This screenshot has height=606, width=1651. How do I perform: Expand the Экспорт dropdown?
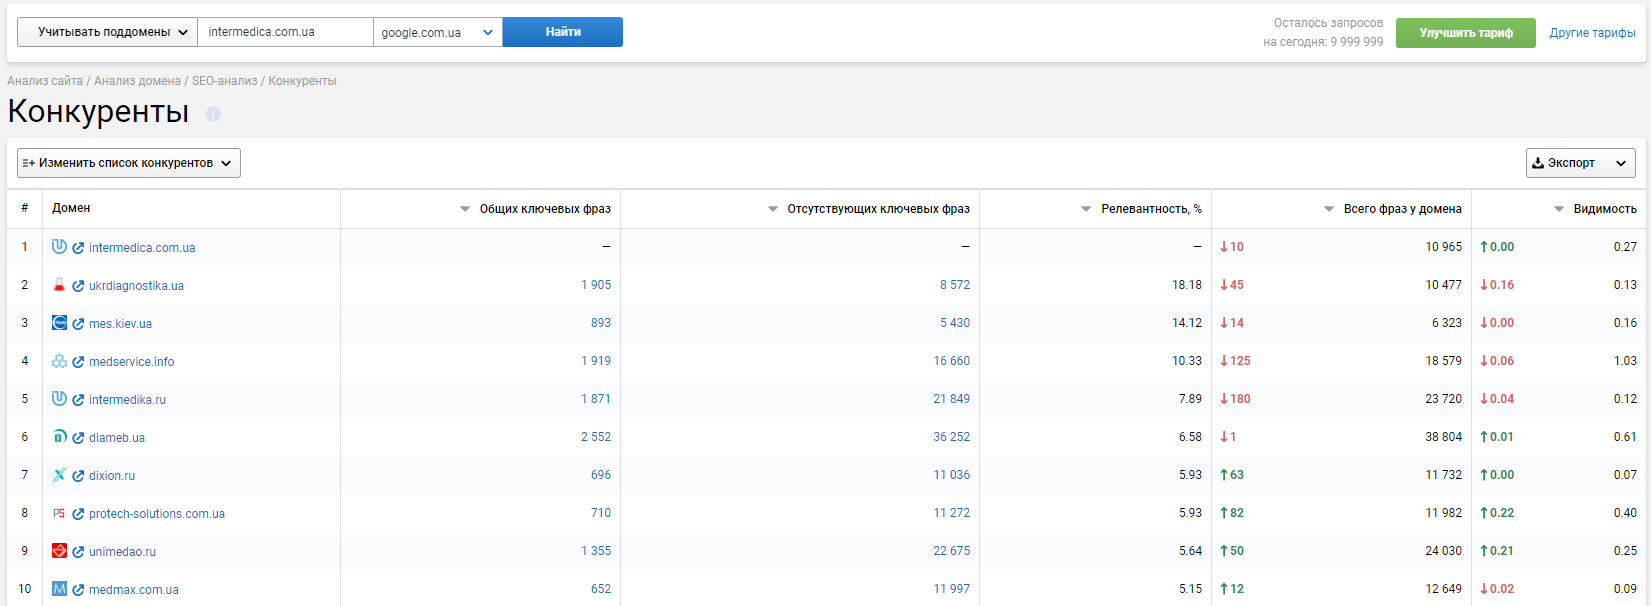[x=1581, y=163]
